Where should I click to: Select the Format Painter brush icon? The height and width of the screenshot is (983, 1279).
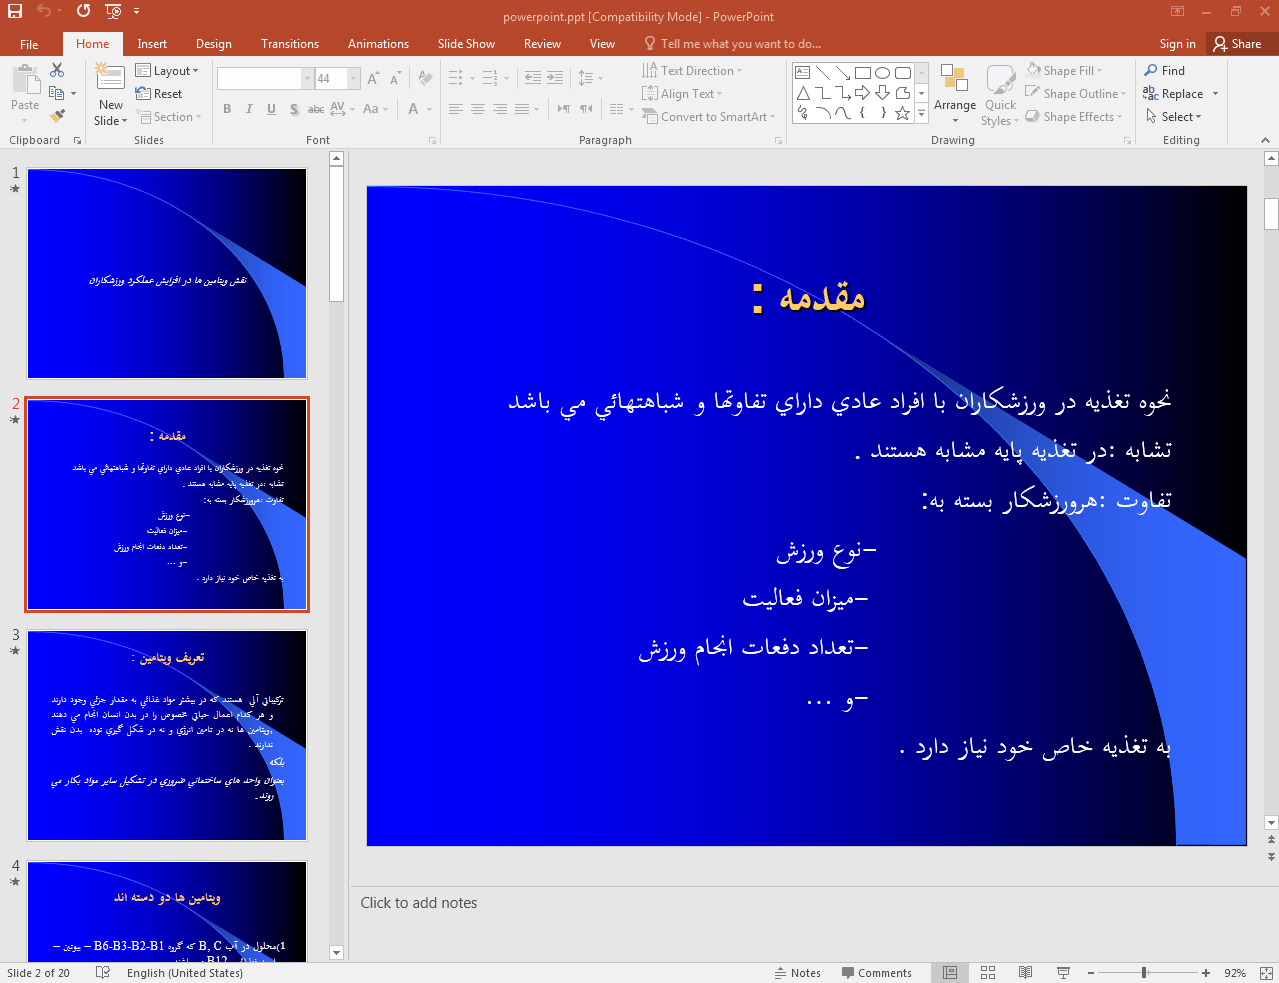57,116
